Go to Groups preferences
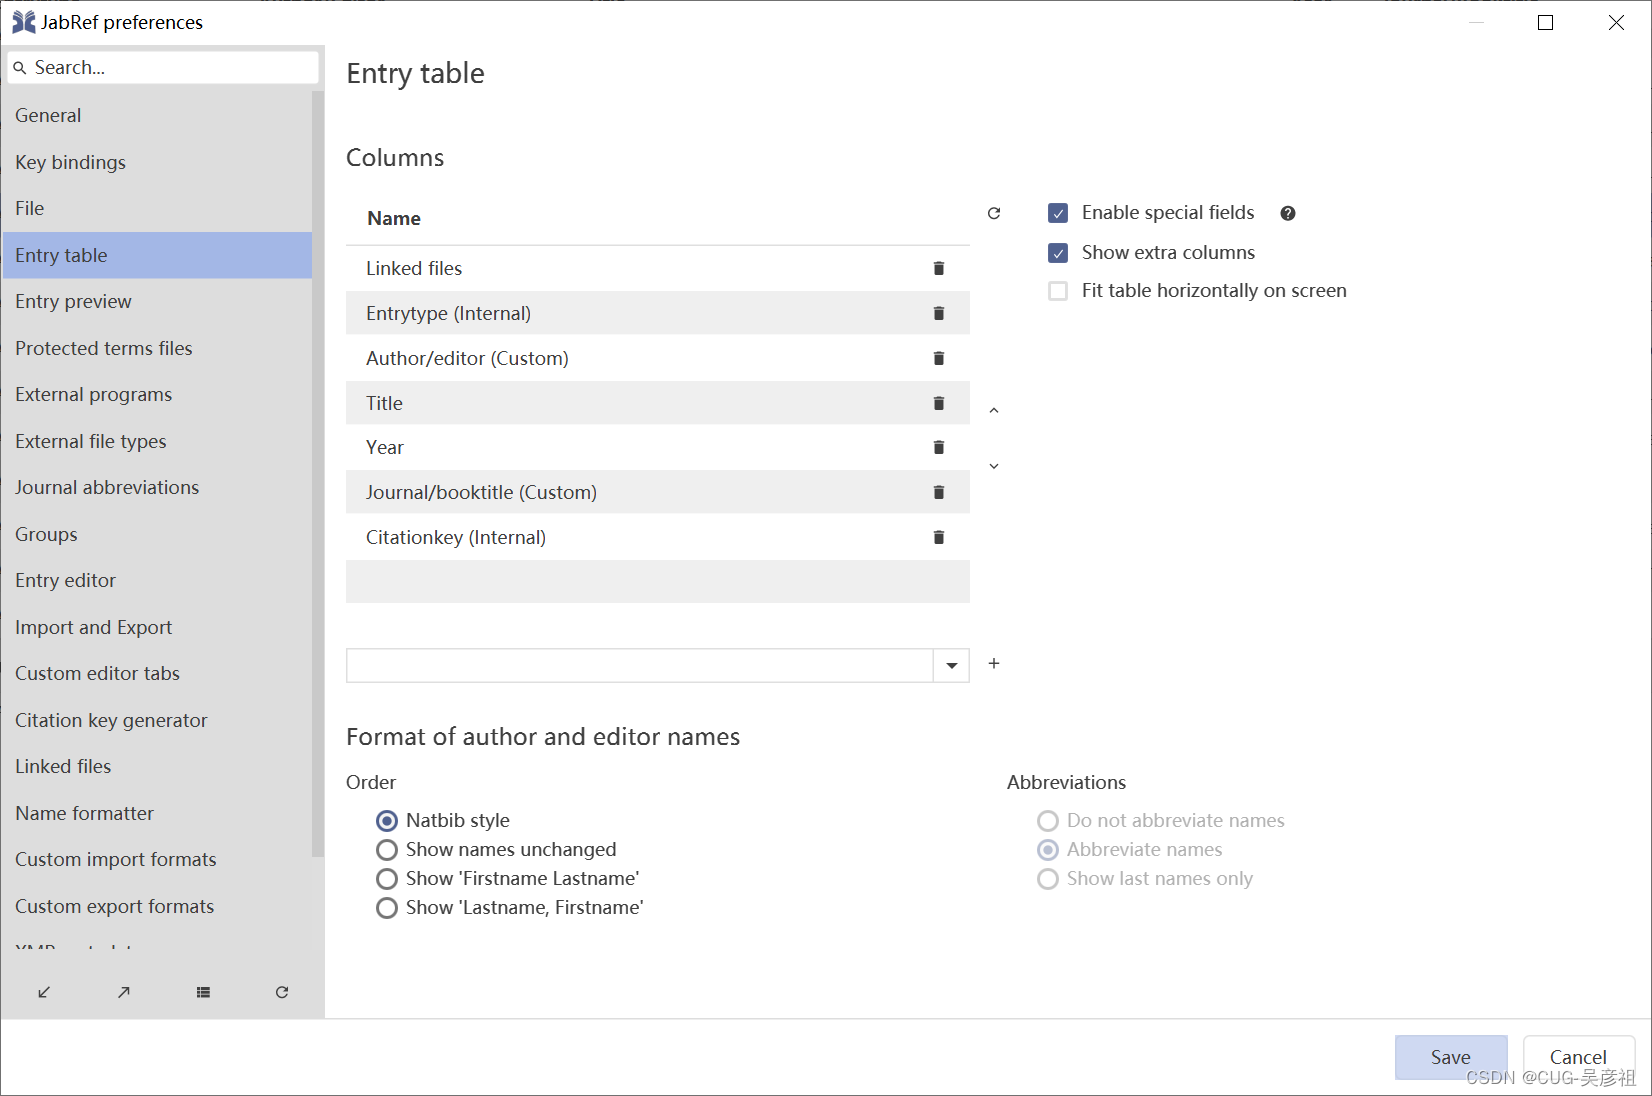 tap(157, 534)
